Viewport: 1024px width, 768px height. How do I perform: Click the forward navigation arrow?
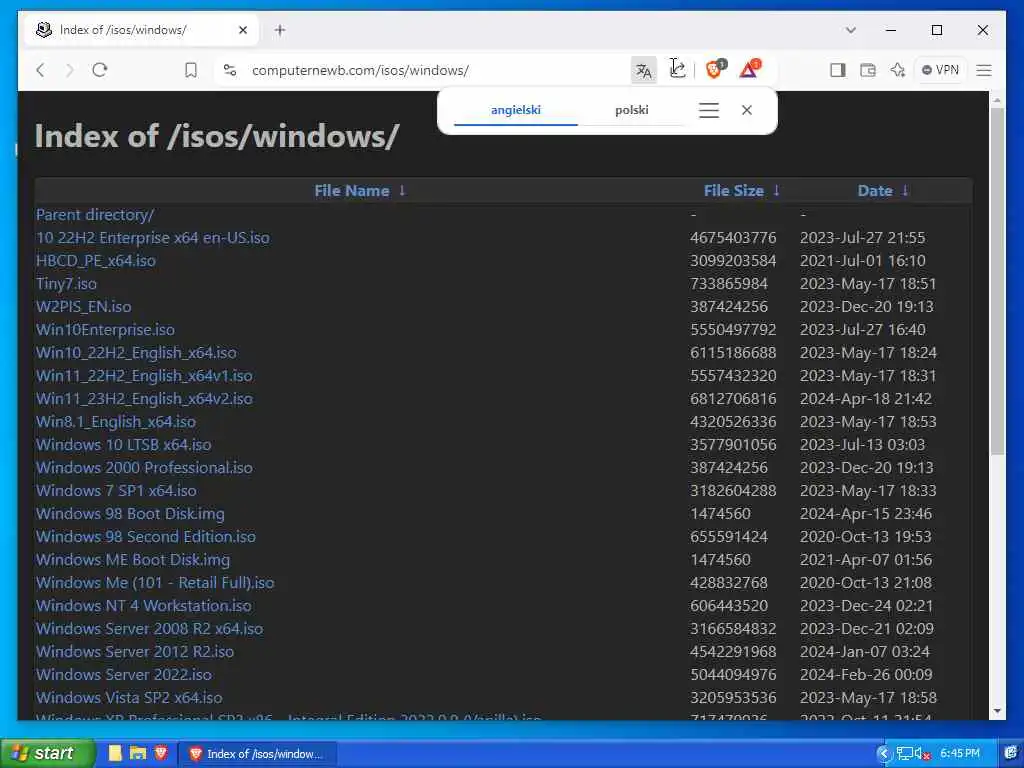tap(70, 70)
